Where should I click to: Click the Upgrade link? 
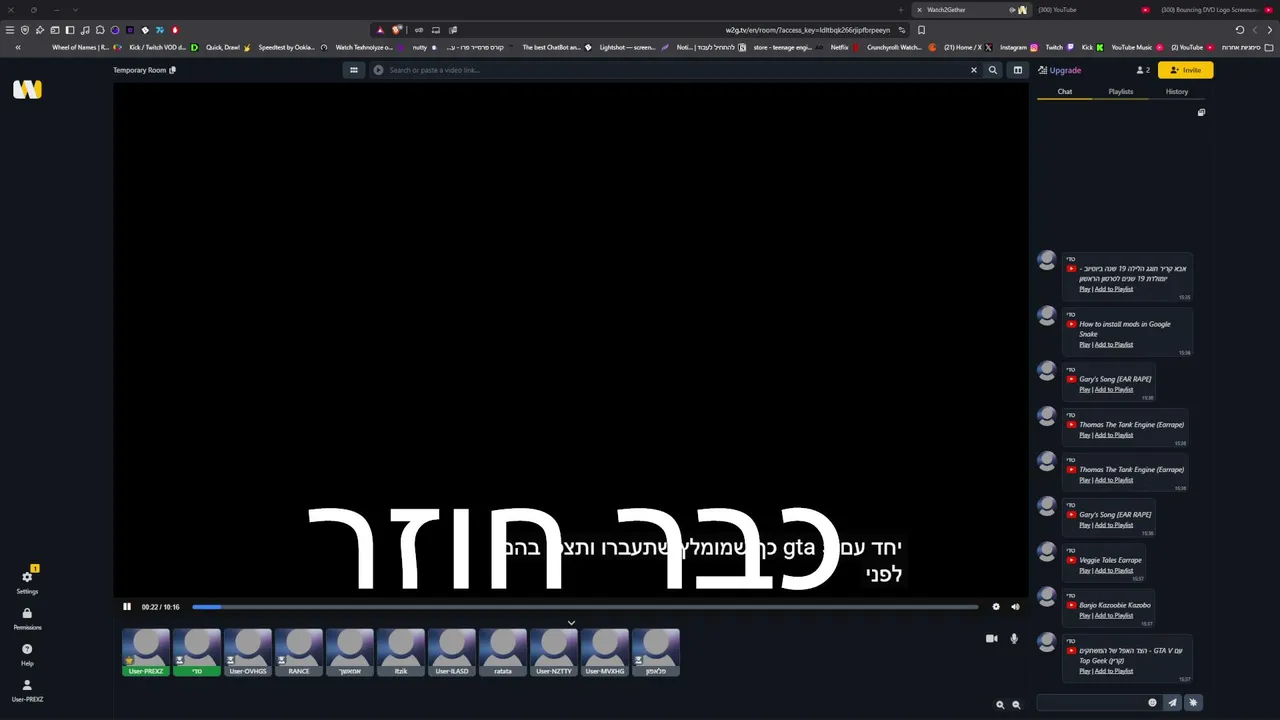pyautogui.click(x=1059, y=70)
